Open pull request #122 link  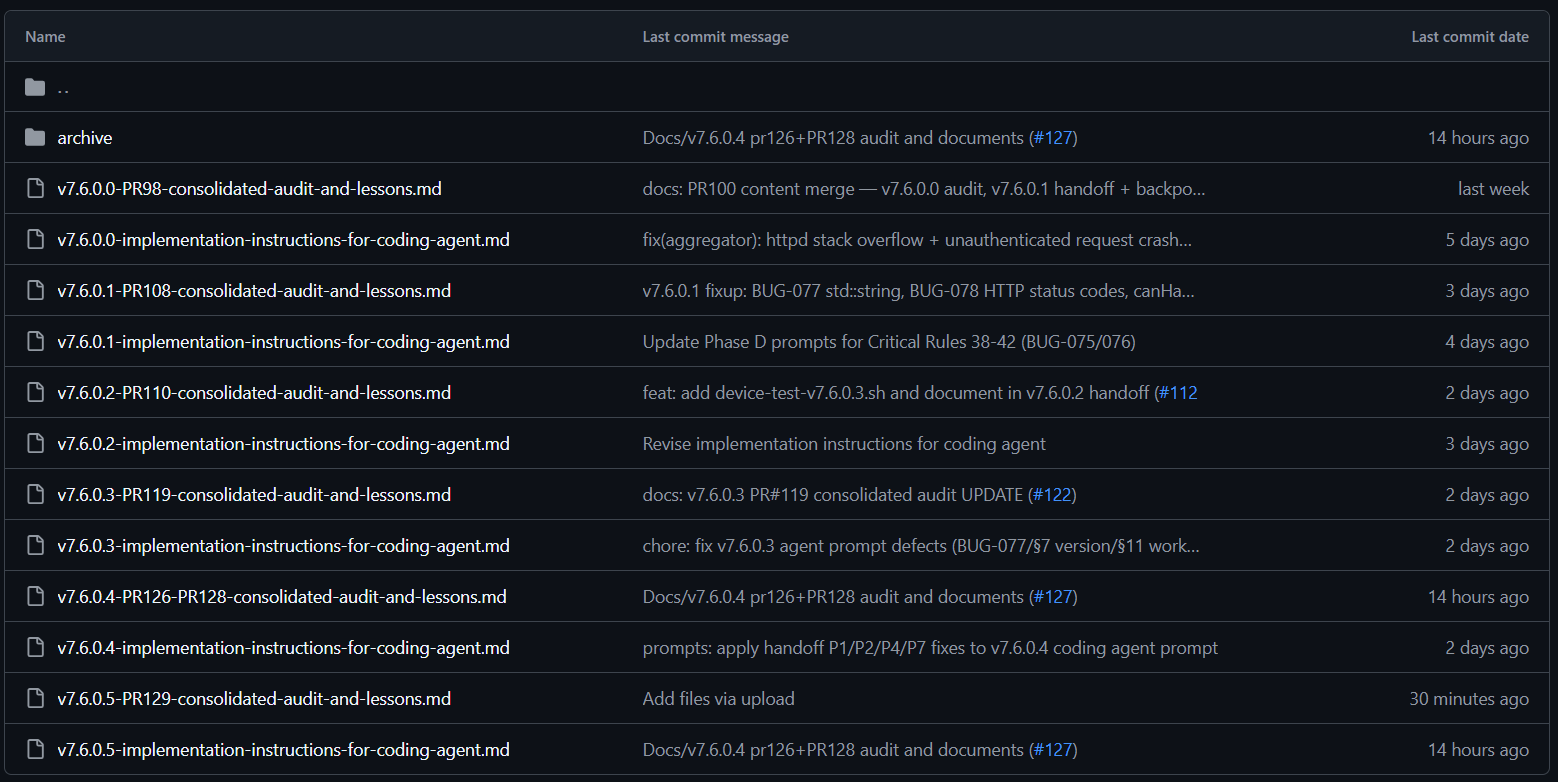click(x=1053, y=495)
